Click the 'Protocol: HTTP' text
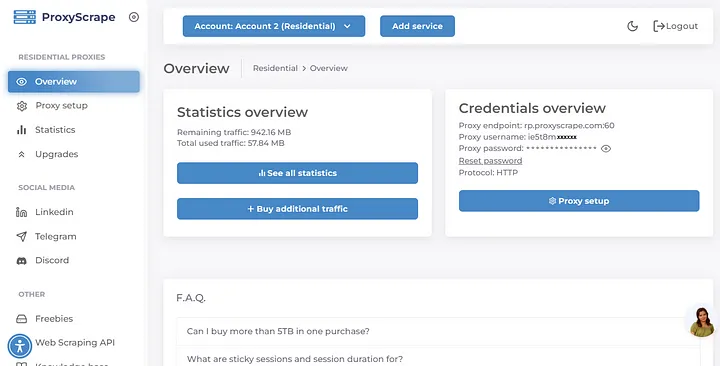Viewport: 720px width, 366px height. (x=488, y=173)
